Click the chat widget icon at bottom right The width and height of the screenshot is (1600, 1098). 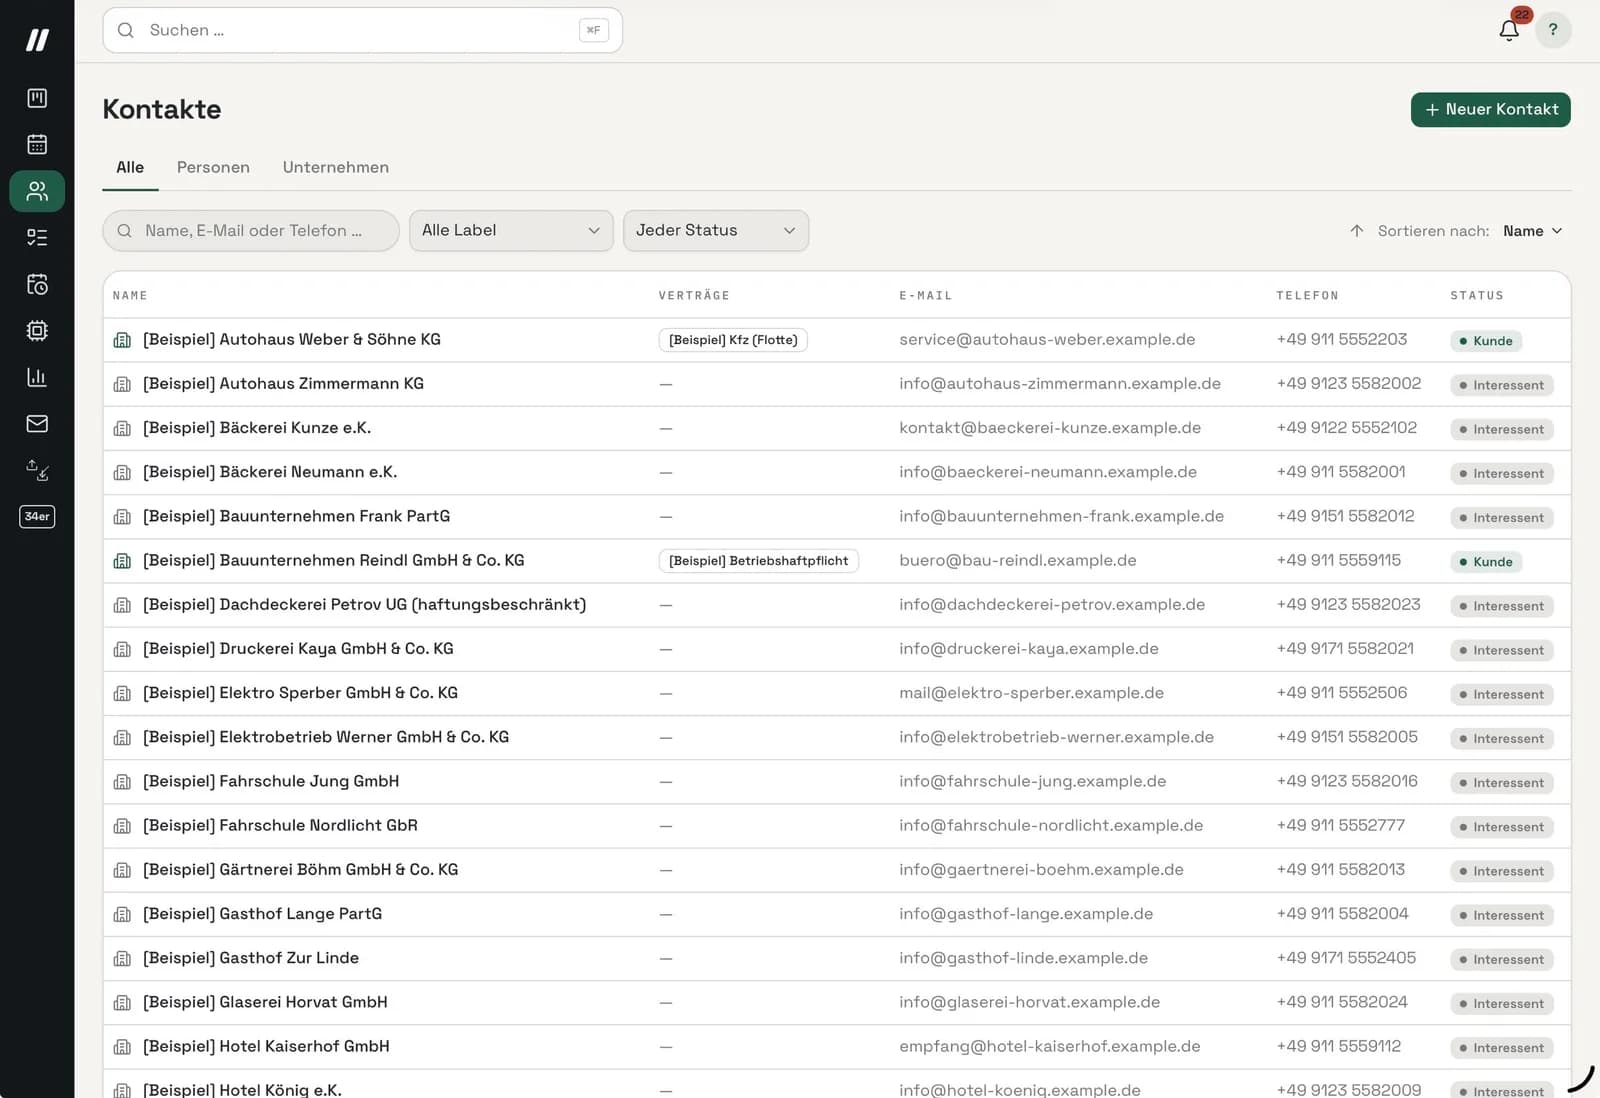1581,1080
